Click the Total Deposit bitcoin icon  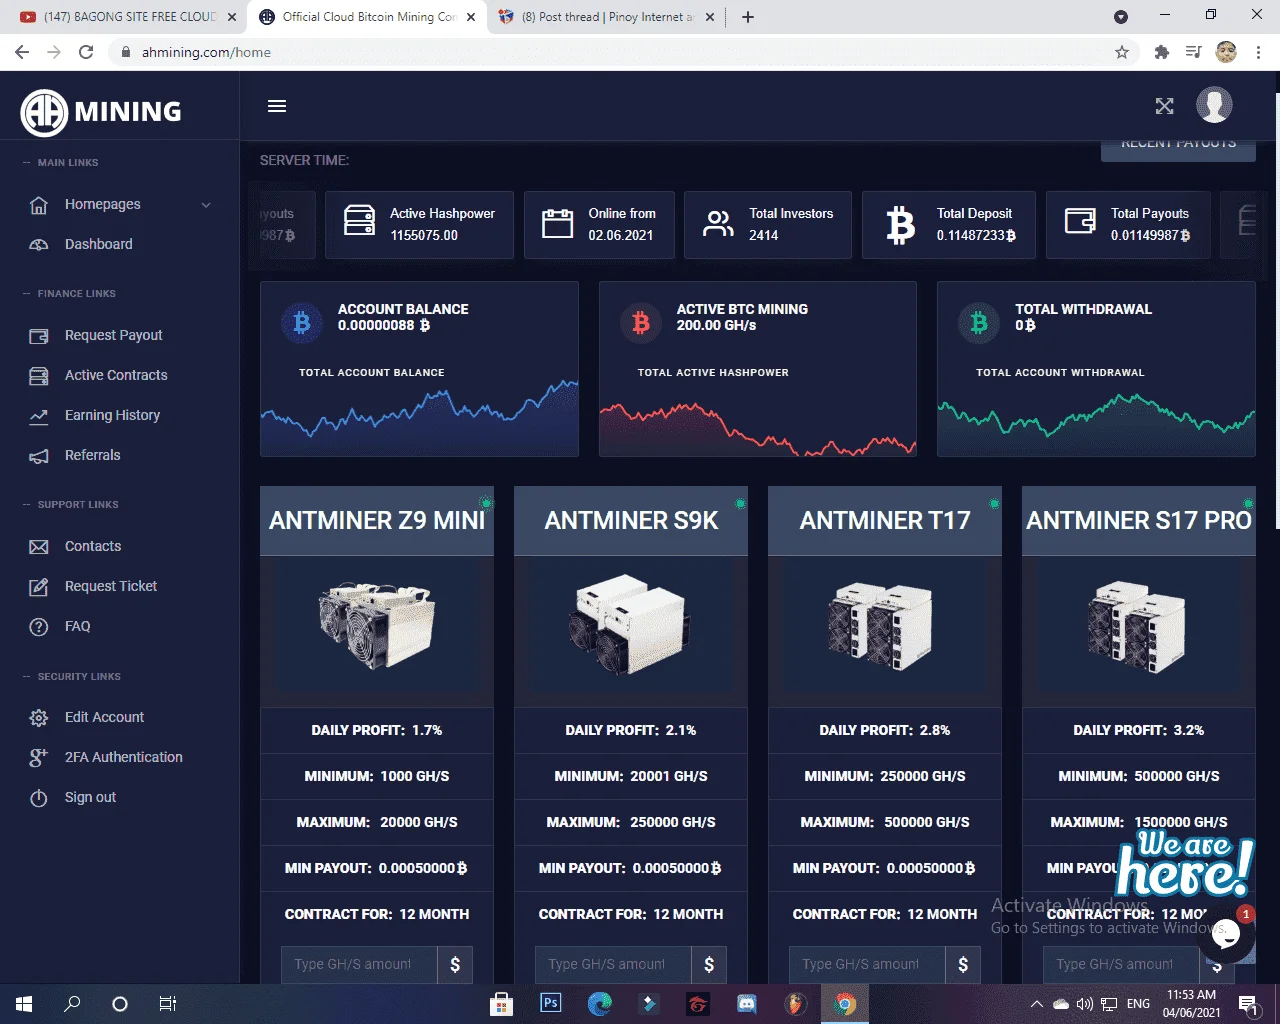pos(900,225)
